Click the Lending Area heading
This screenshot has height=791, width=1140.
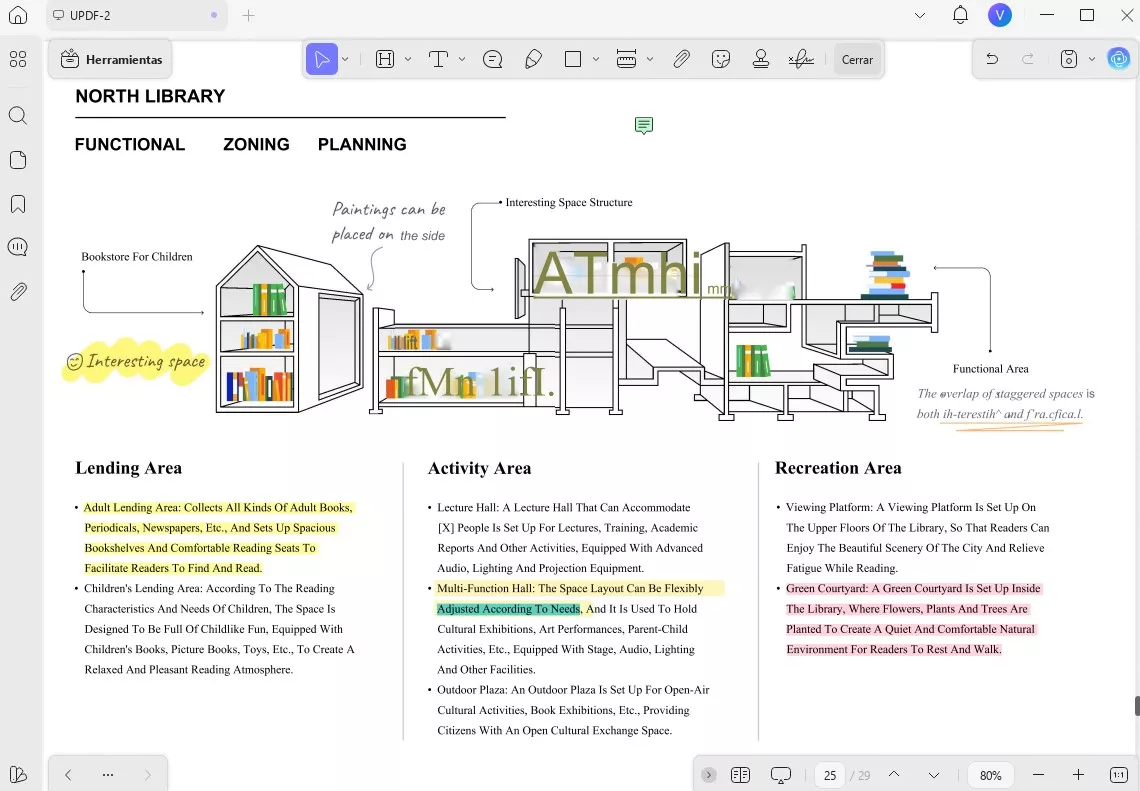[129, 467]
